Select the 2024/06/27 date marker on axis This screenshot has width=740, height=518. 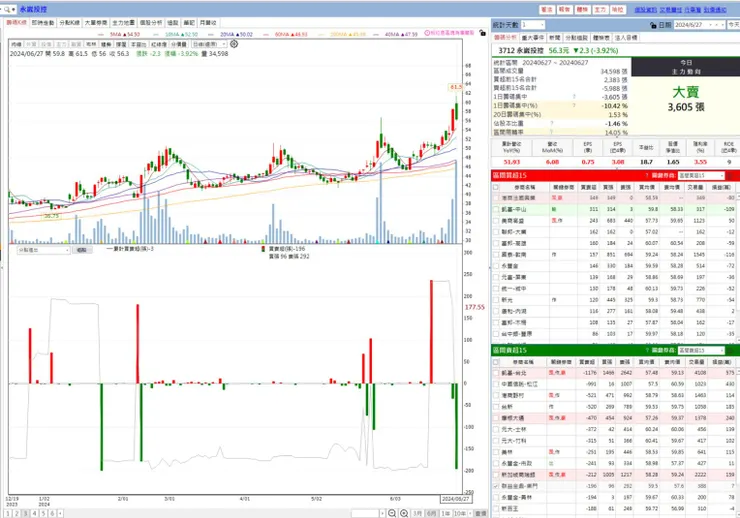[x=455, y=499]
